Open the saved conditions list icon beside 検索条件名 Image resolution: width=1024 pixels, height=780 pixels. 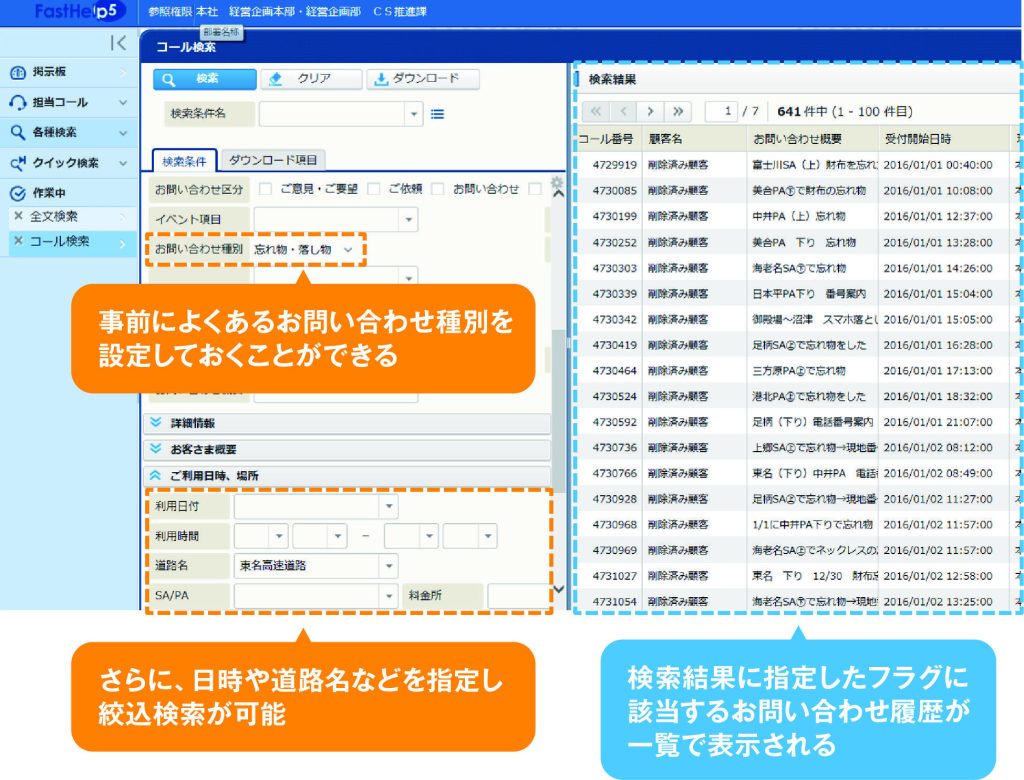[x=437, y=114]
